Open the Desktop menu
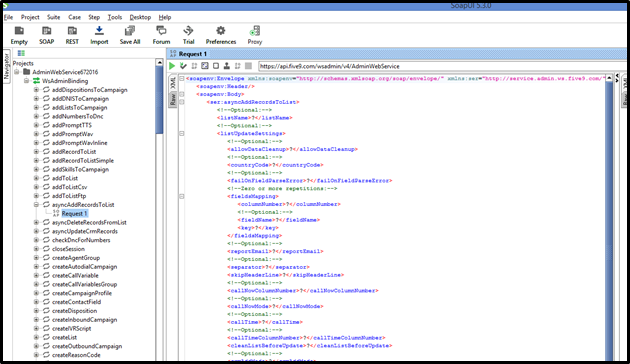 [x=140, y=17]
